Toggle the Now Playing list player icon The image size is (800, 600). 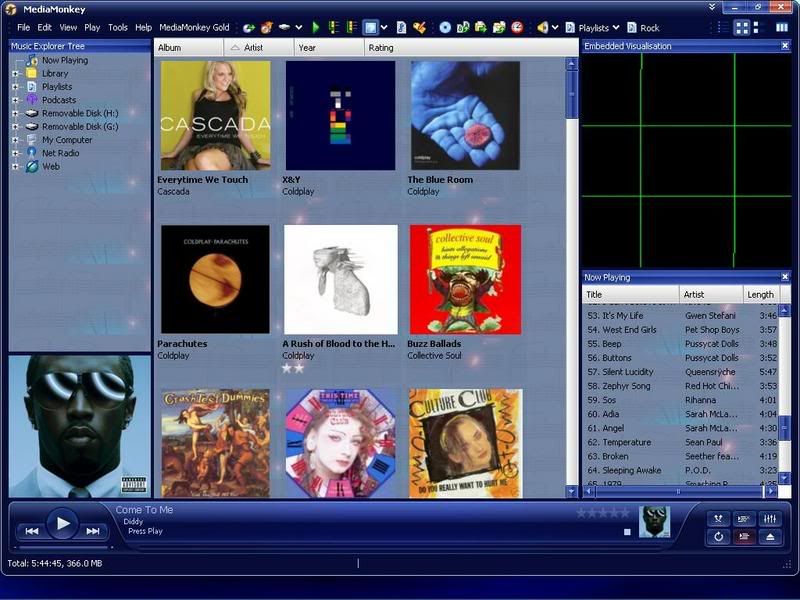coord(744,519)
